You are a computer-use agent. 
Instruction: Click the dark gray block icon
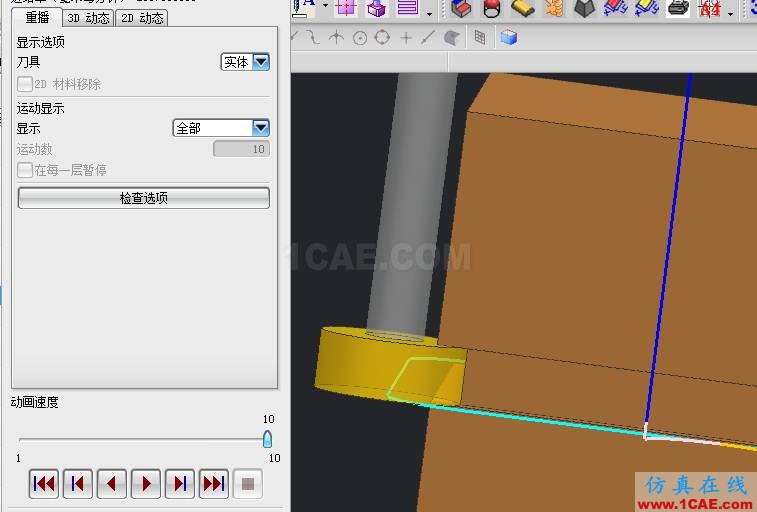584,8
